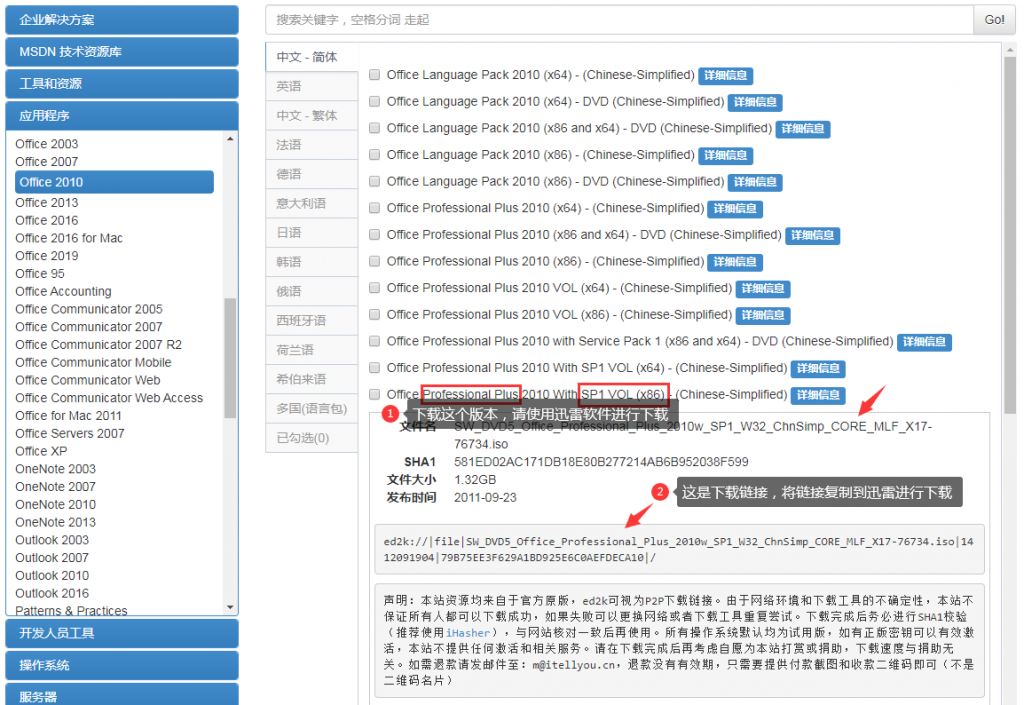This screenshot has height=705, width=1024.
Task: Open Outlook 2016 entry
Action: coord(52,593)
